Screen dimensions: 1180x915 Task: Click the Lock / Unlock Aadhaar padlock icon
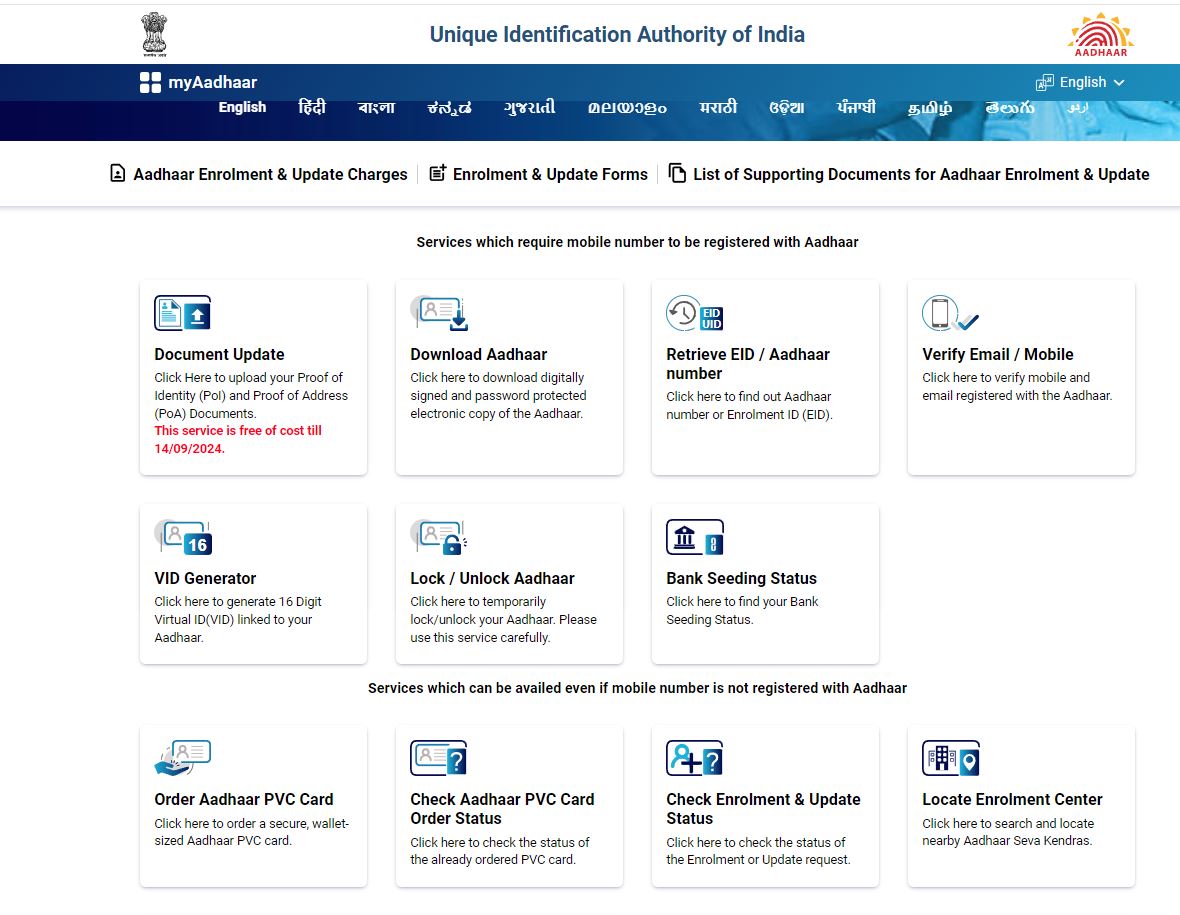coord(439,537)
